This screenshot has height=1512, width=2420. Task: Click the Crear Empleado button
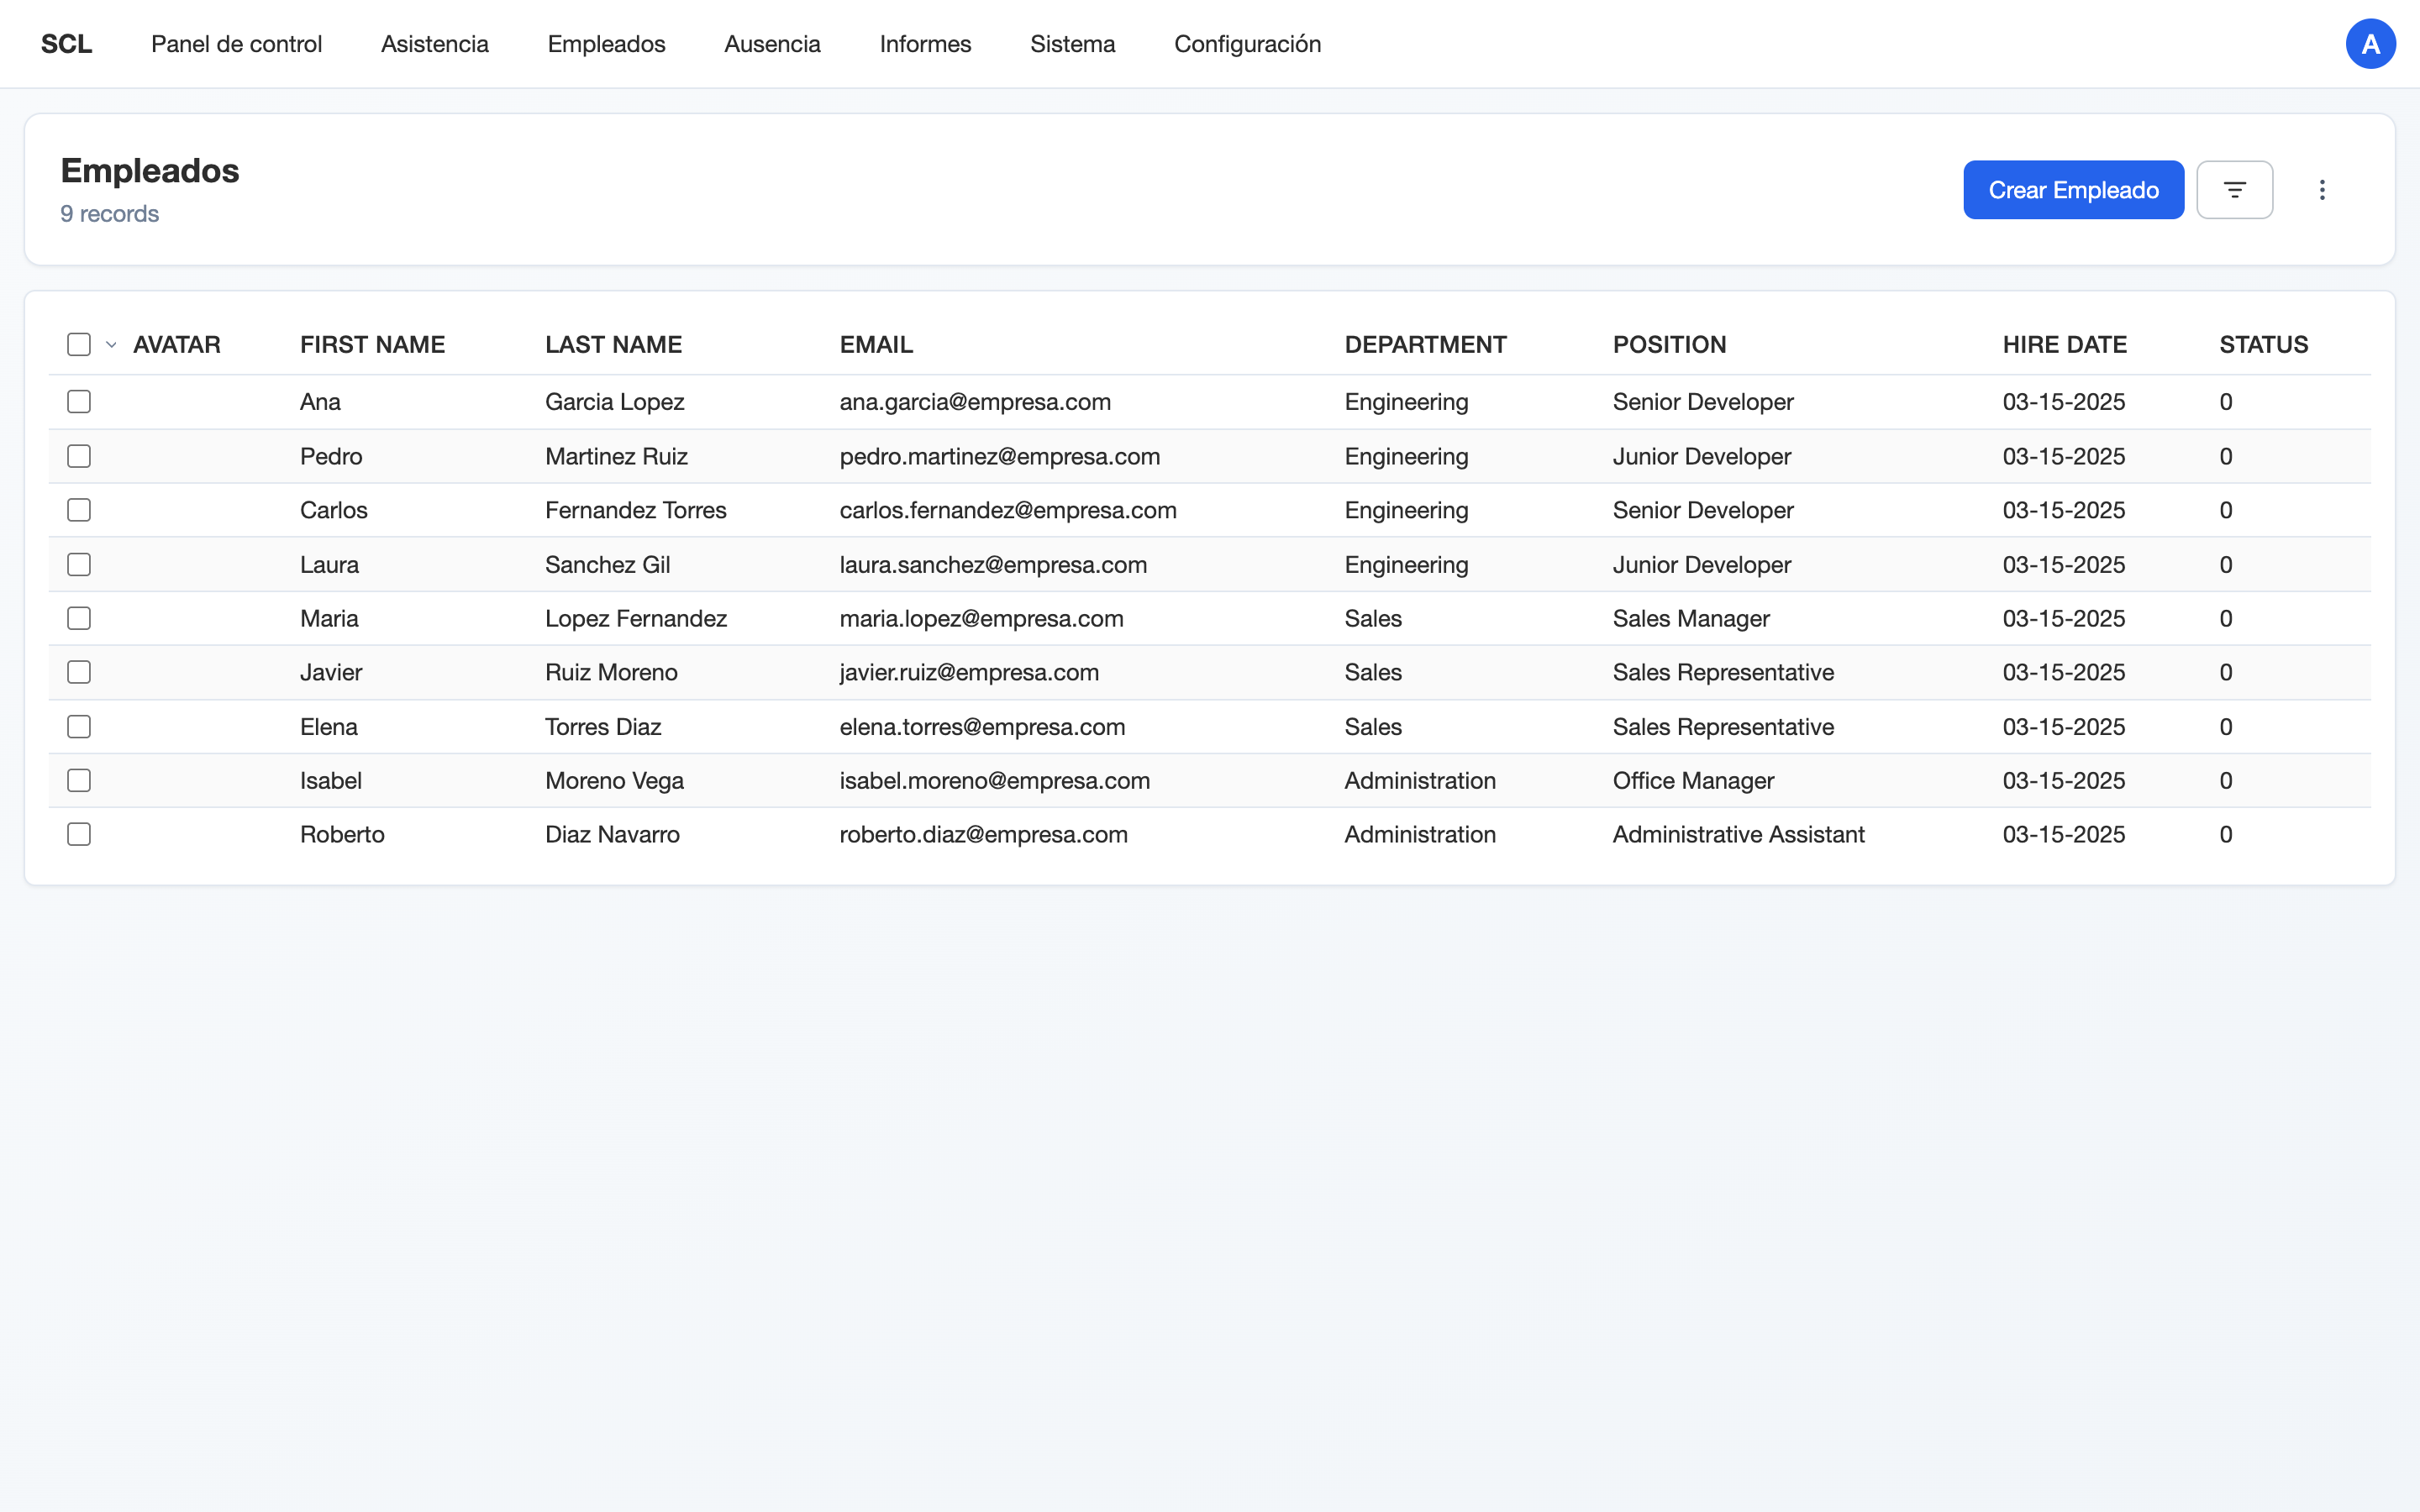point(2073,189)
